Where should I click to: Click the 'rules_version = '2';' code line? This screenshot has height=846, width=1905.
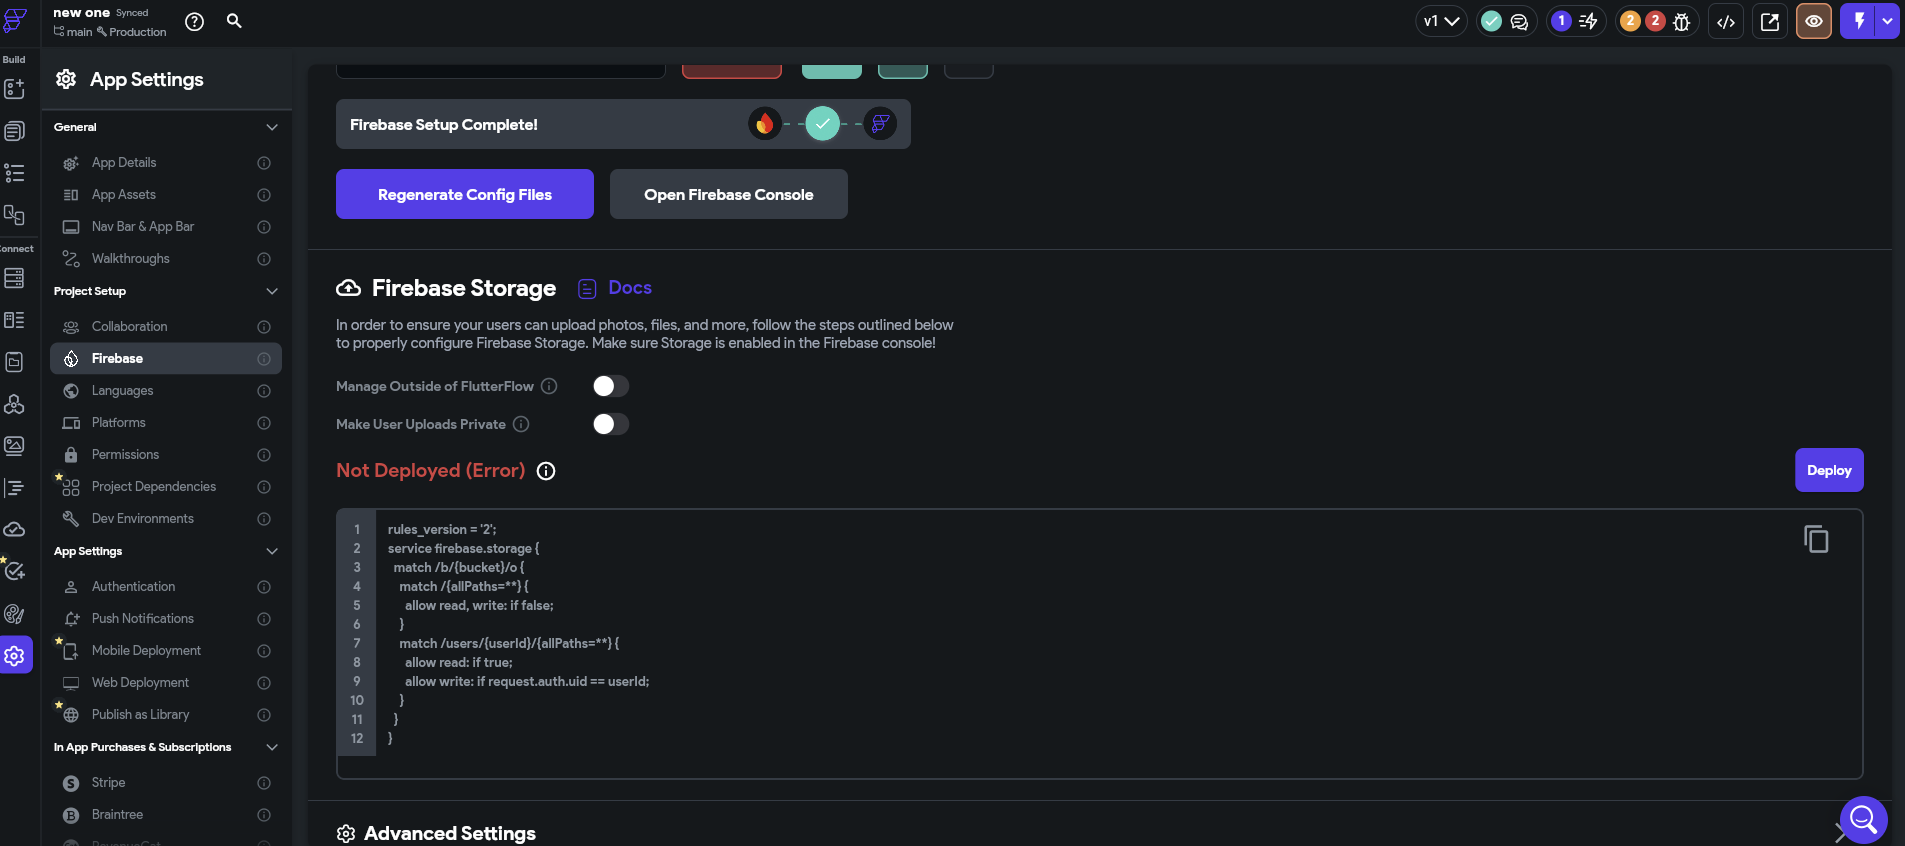[x=442, y=530]
